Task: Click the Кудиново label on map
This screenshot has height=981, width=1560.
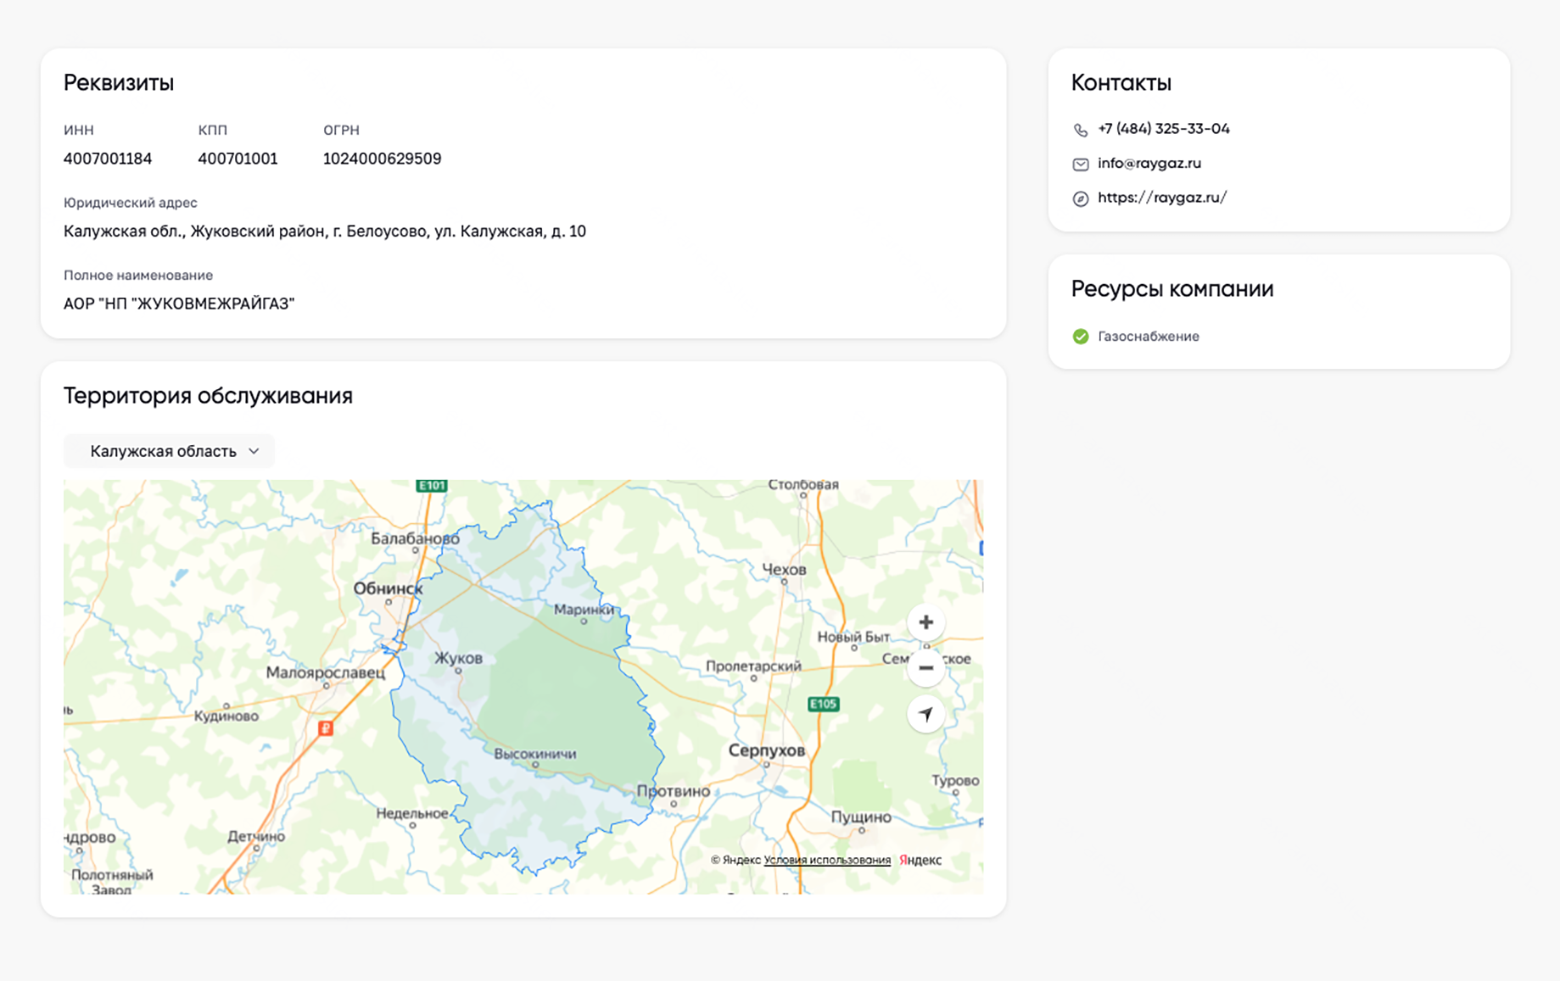Action: [x=226, y=716]
